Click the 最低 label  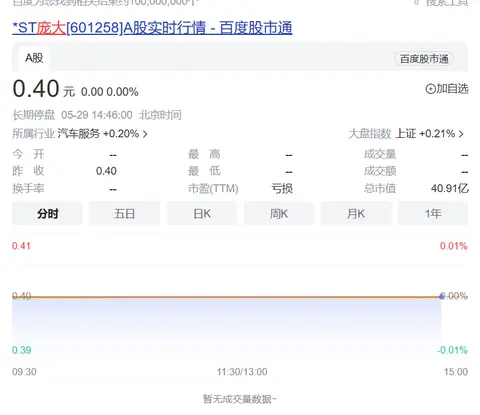tap(204, 171)
